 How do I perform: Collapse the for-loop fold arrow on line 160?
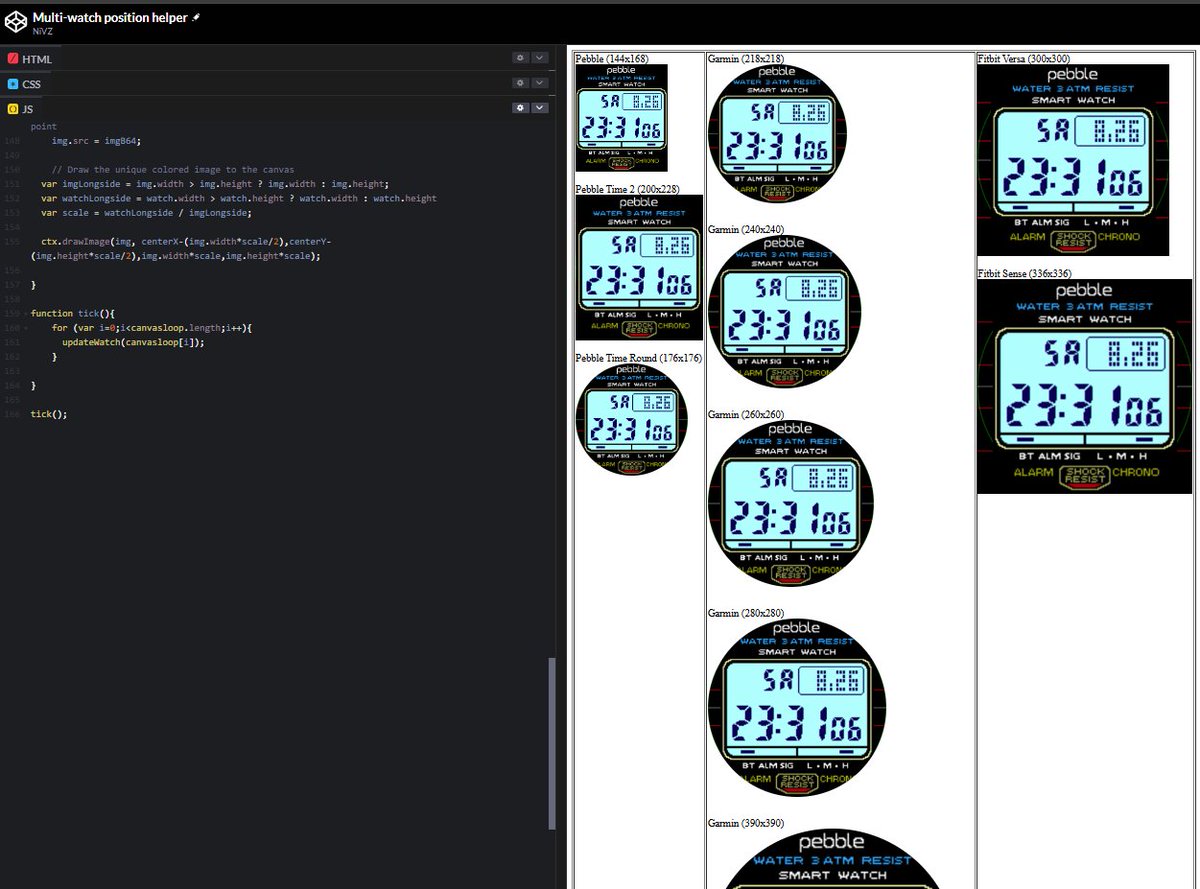pos(24,328)
